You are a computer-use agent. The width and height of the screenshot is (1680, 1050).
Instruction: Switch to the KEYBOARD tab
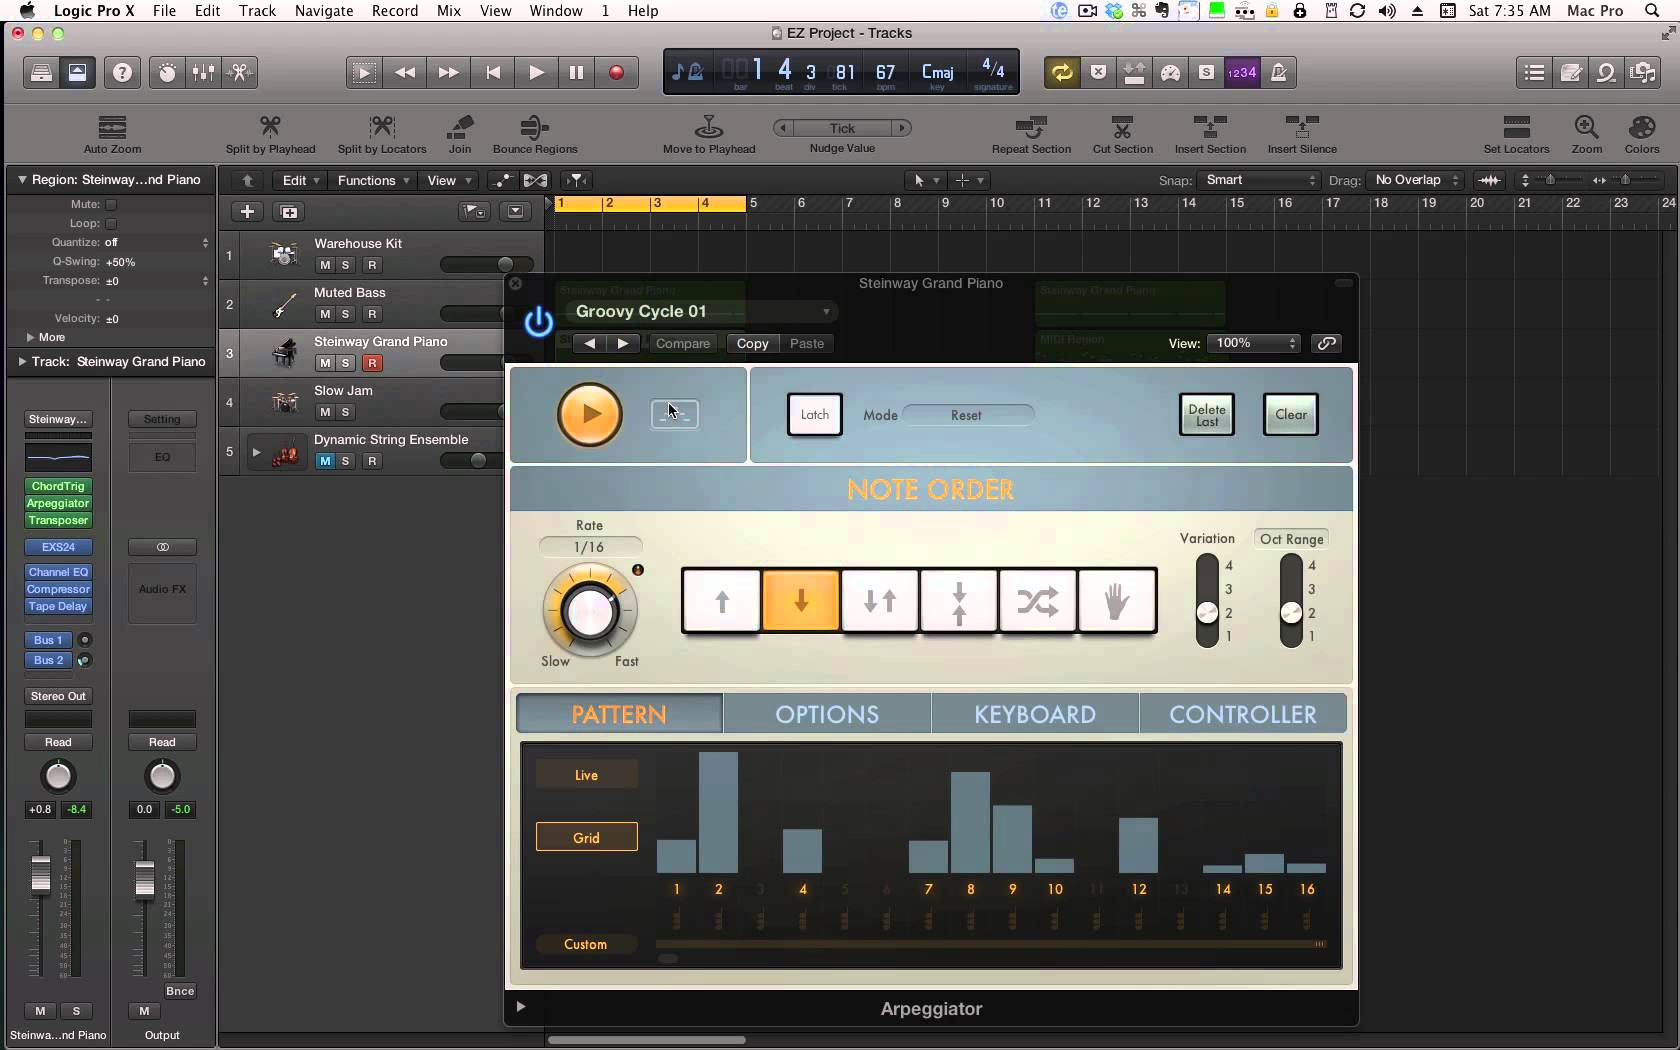(x=1035, y=714)
